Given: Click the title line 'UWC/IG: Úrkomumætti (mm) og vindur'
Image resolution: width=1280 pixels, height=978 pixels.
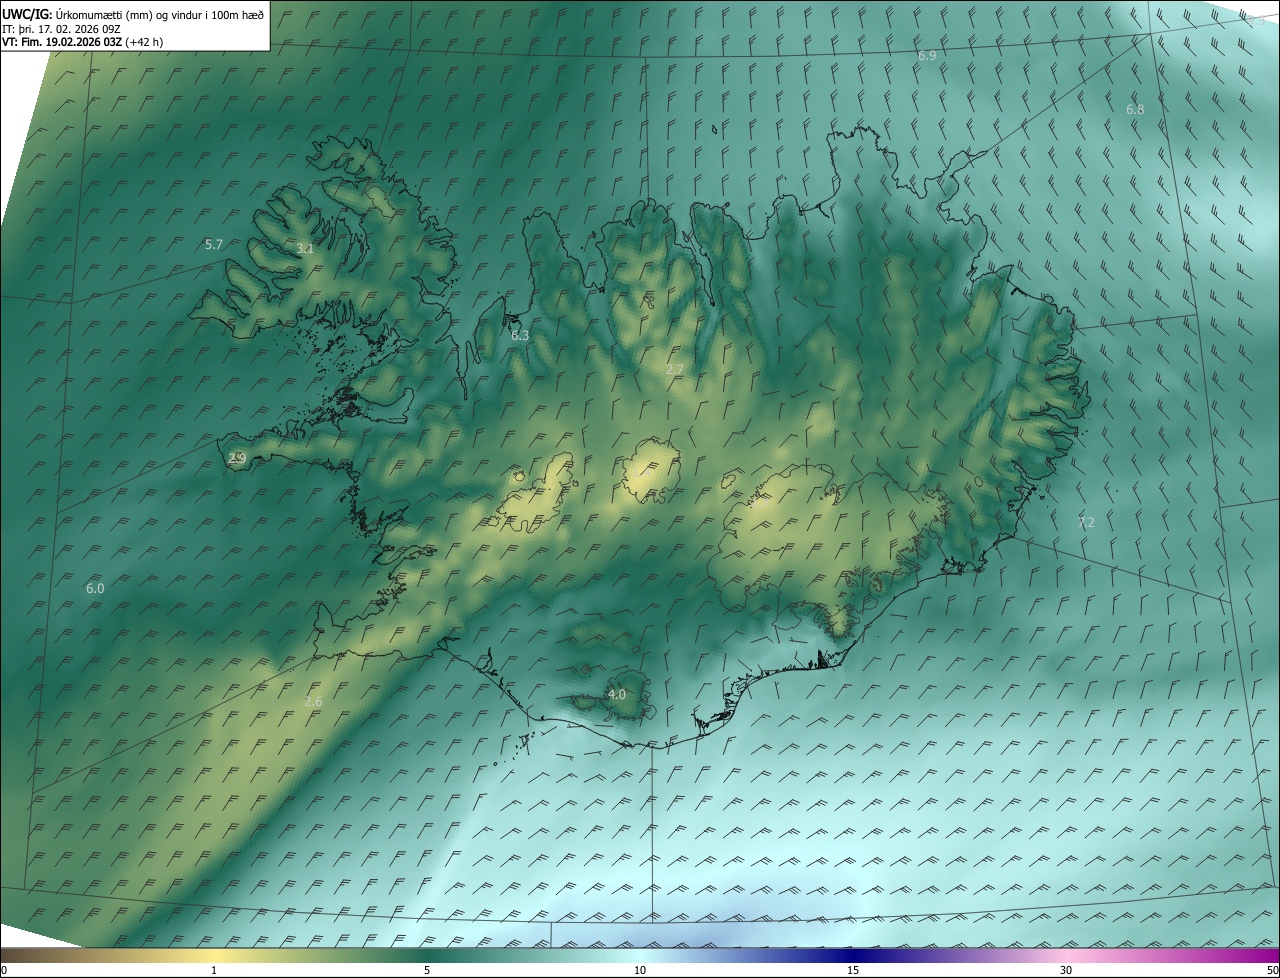Looking at the screenshot, I should click(x=133, y=13).
